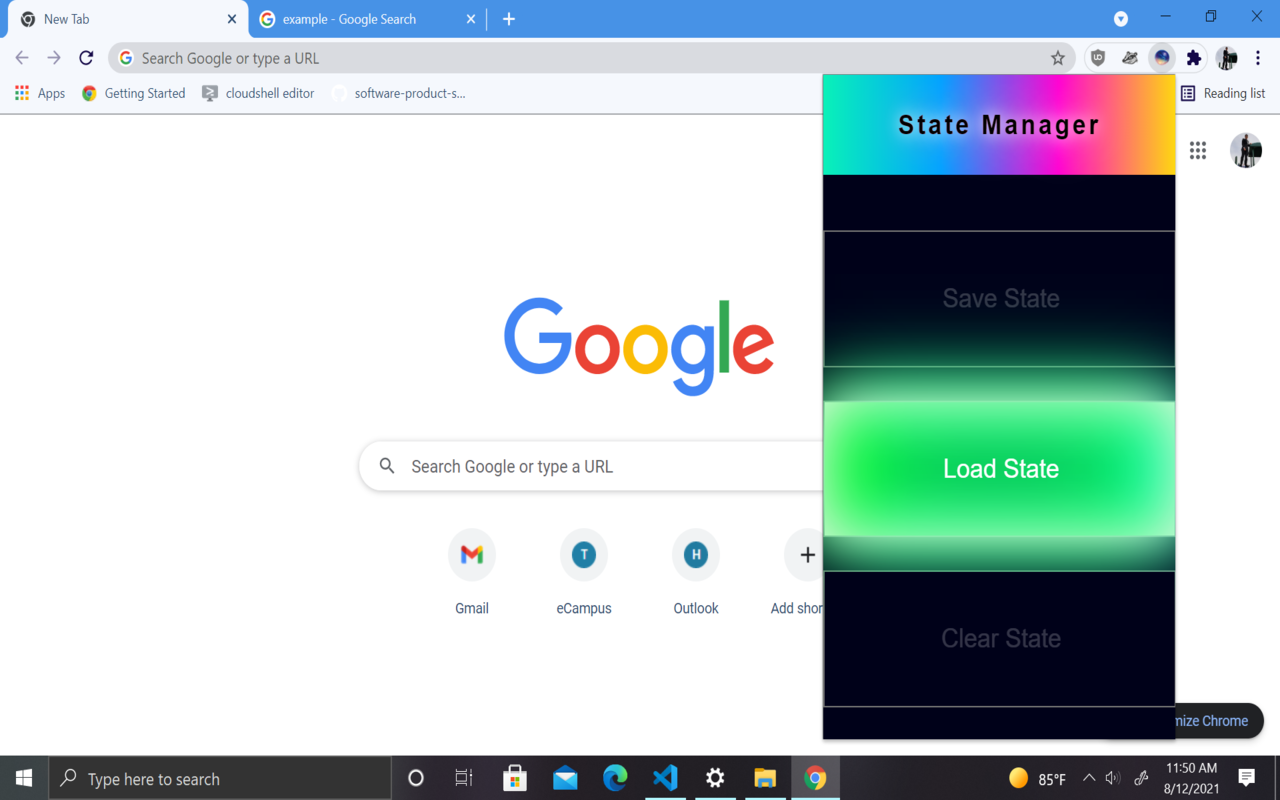Click Google account avatar on page
This screenshot has height=800, width=1280.
point(1245,151)
